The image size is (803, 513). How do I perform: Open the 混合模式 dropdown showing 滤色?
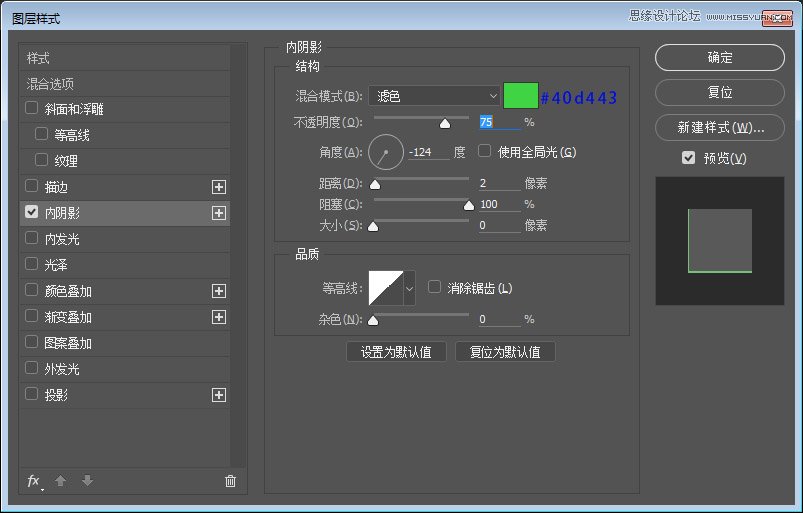[434, 96]
